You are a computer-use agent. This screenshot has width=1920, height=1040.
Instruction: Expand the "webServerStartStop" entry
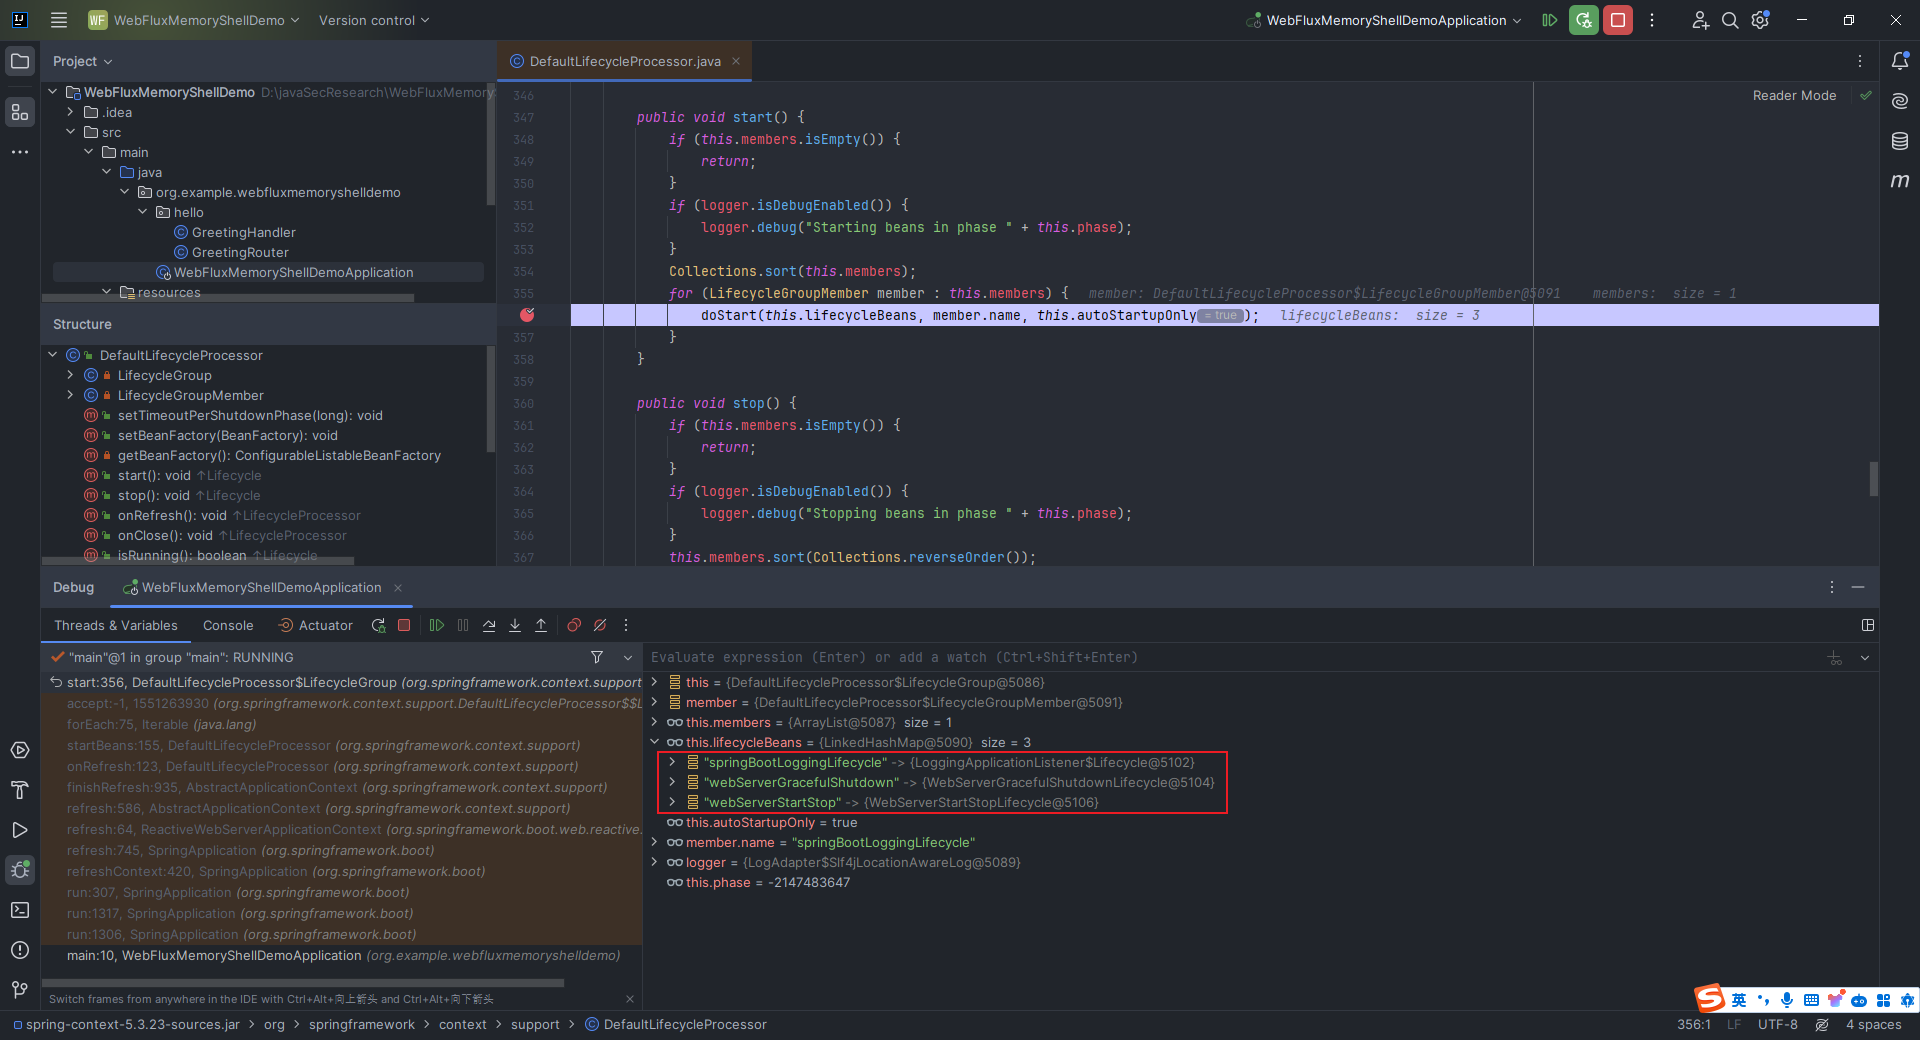pos(672,802)
